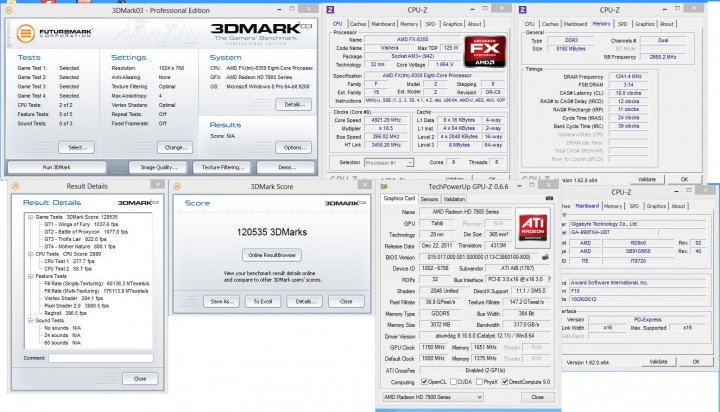
Task: Toggle the PhysX checkbox
Action: pyautogui.click(x=479, y=382)
